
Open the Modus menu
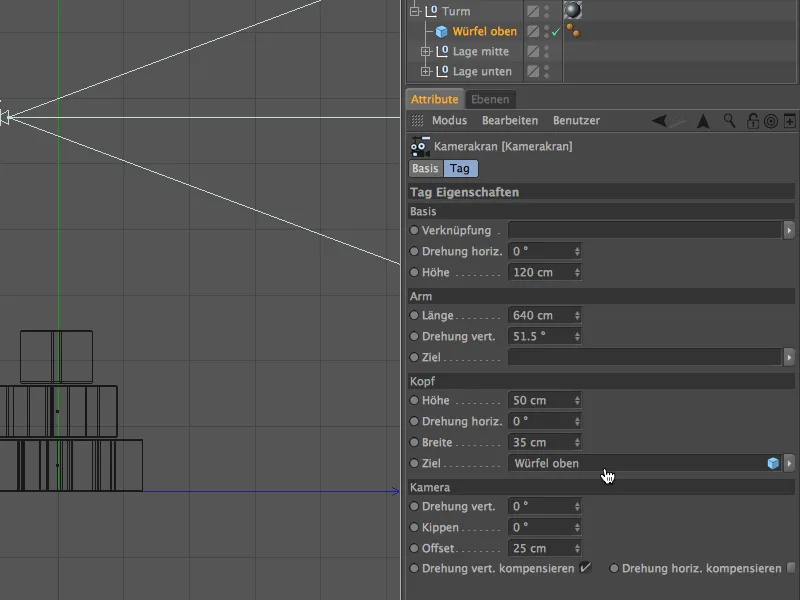[x=449, y=120]
